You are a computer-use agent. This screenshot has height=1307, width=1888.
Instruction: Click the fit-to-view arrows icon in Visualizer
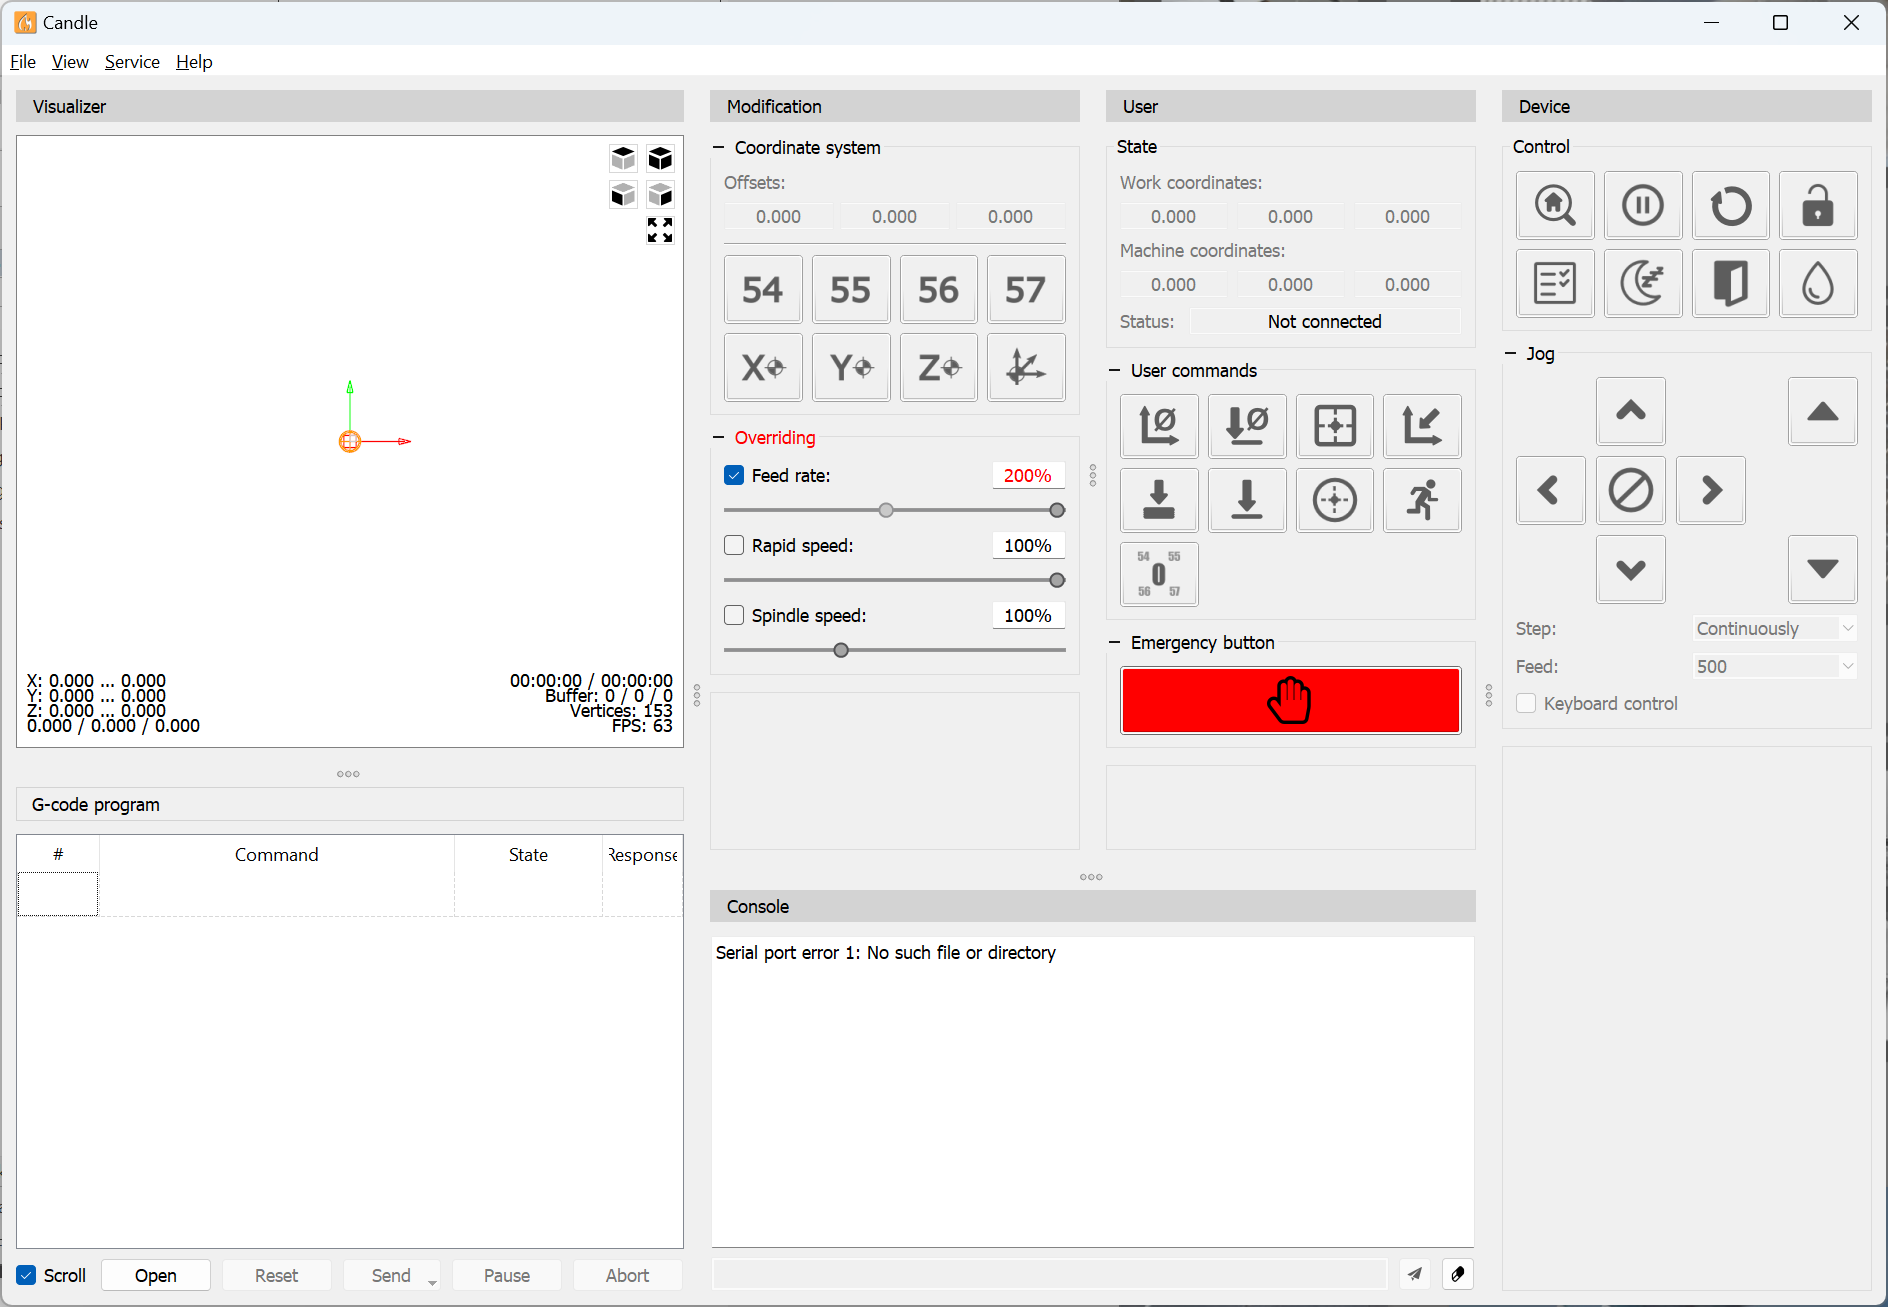point(660,230)
